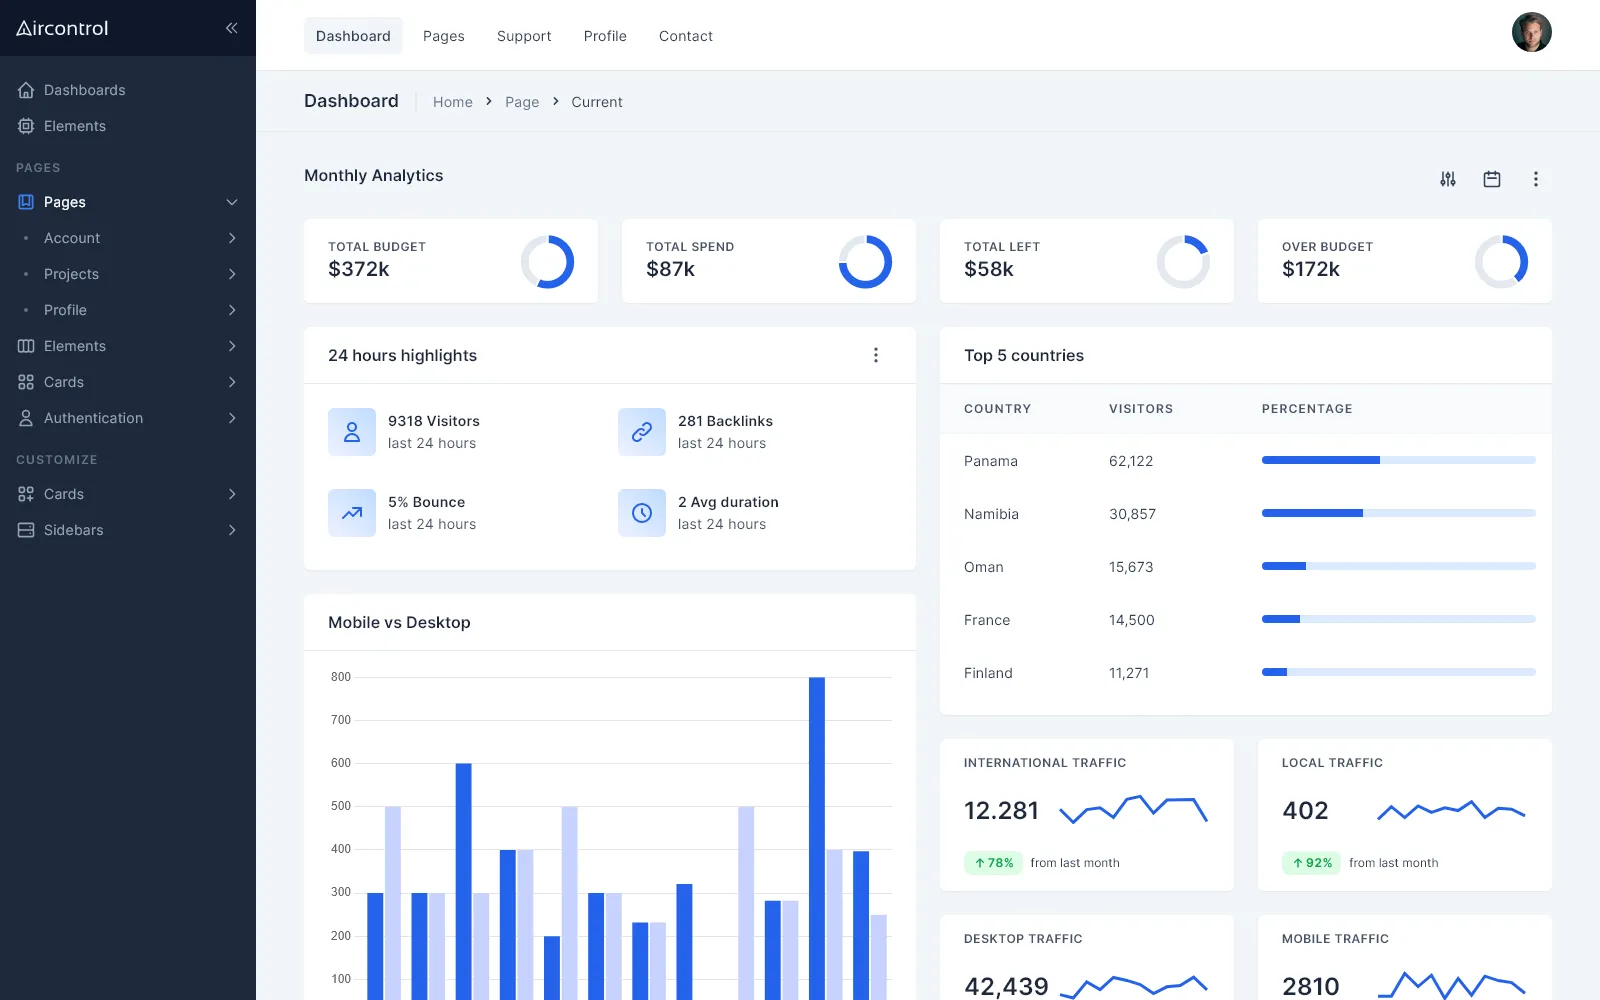Open the Dashboards sidebar link
1600x1000 pixels.
tap(85, 90)
